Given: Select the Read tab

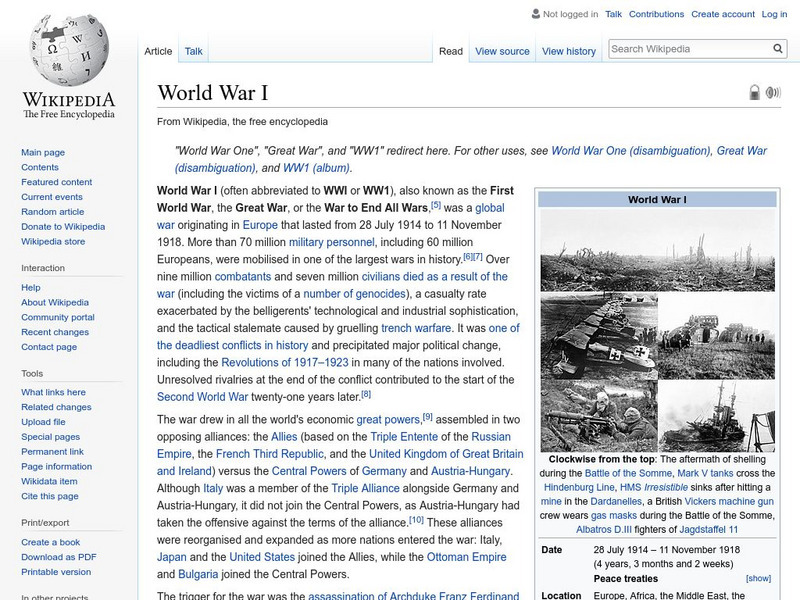Looking at the screenshot, I should (x=451, y=51).
